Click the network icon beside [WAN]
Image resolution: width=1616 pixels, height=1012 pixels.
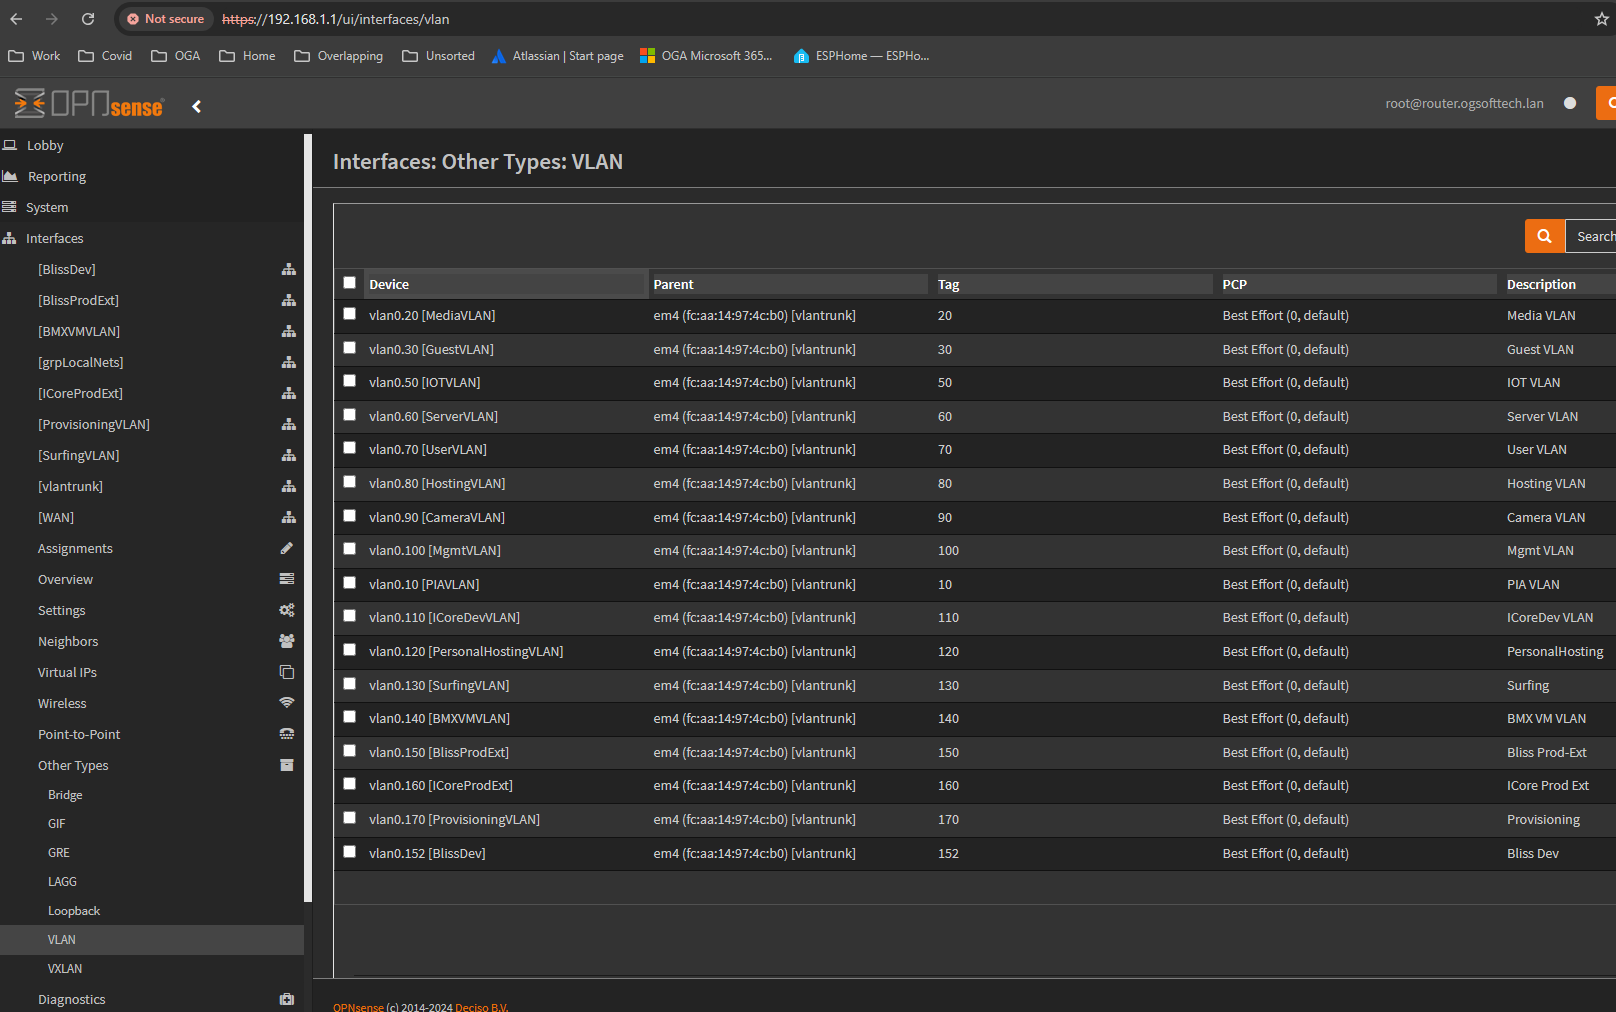tap(288, 517)
